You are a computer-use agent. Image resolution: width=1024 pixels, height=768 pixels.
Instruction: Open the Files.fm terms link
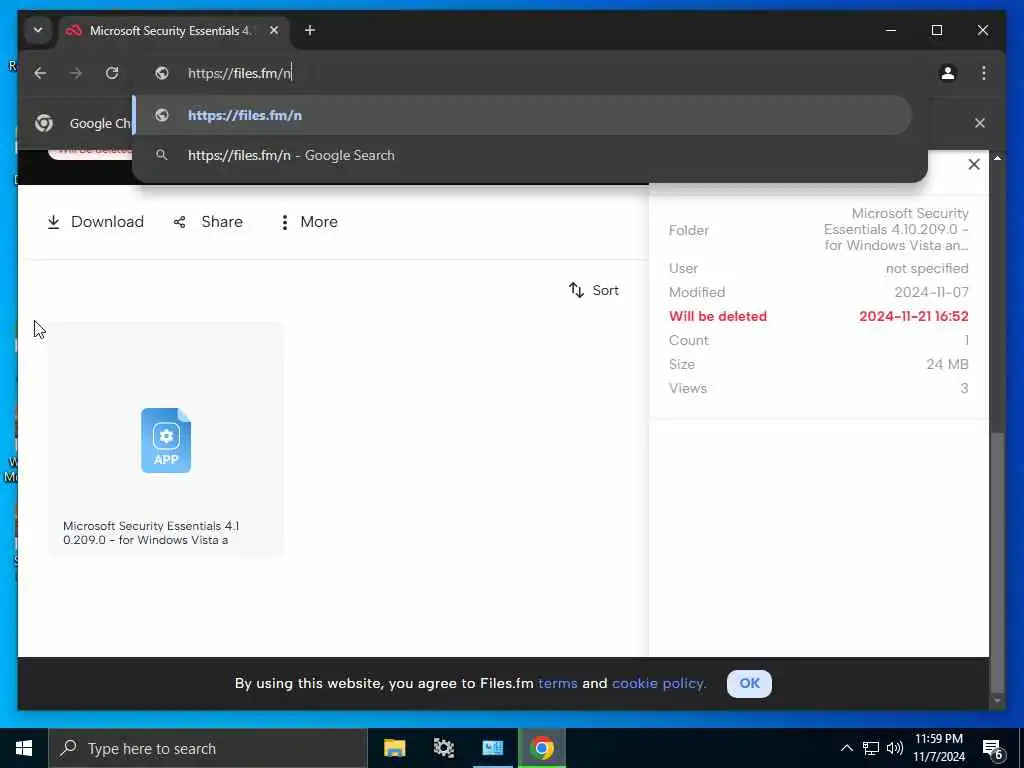558,683
